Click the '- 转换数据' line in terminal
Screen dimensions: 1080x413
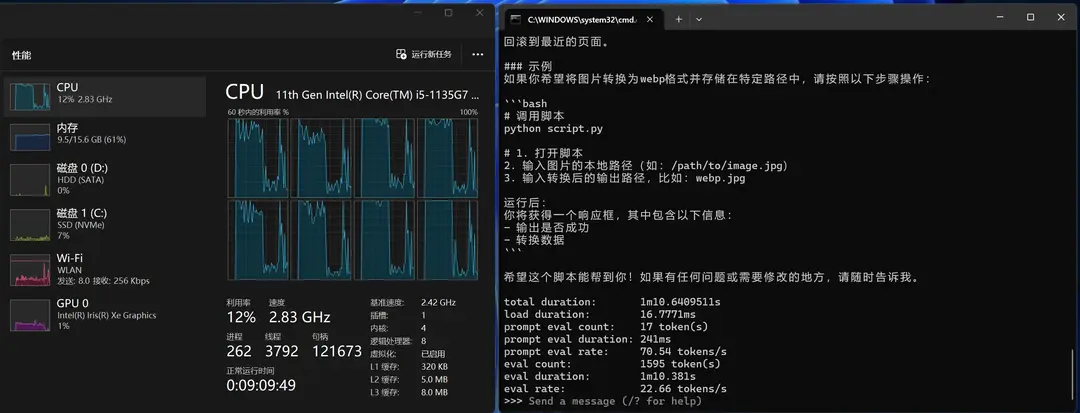point(534,240)
